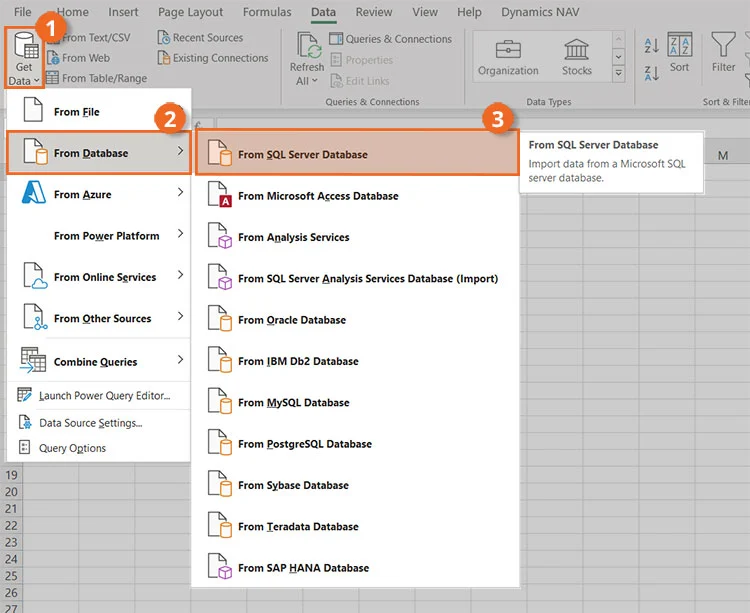Expand the From Azure submenu arrow

point(180,192)
